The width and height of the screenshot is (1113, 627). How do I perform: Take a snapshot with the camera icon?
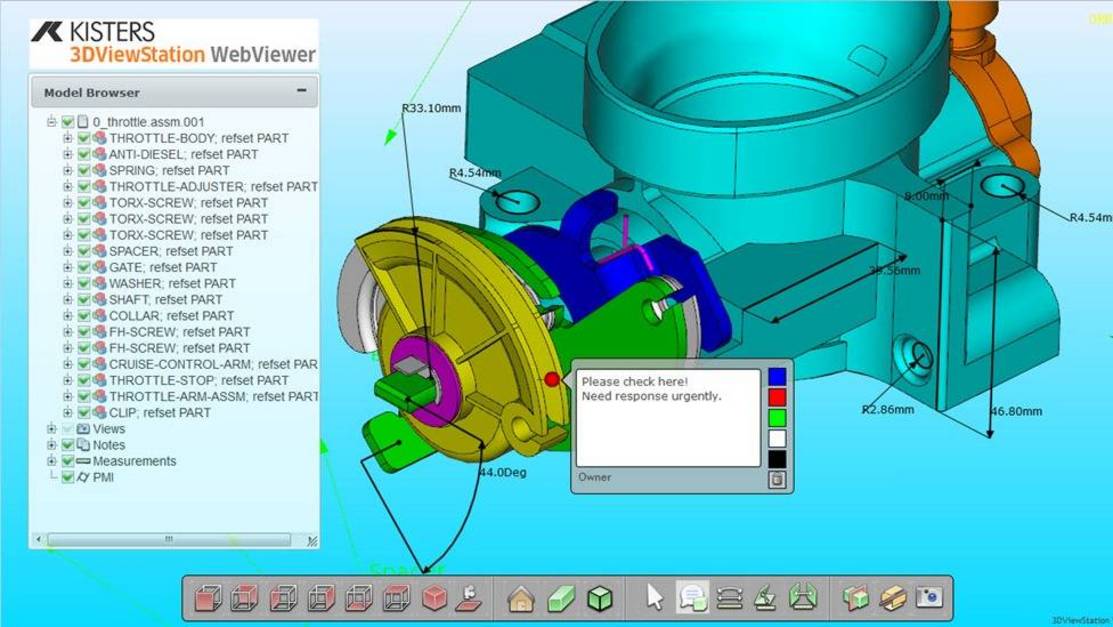pos(929,598)
